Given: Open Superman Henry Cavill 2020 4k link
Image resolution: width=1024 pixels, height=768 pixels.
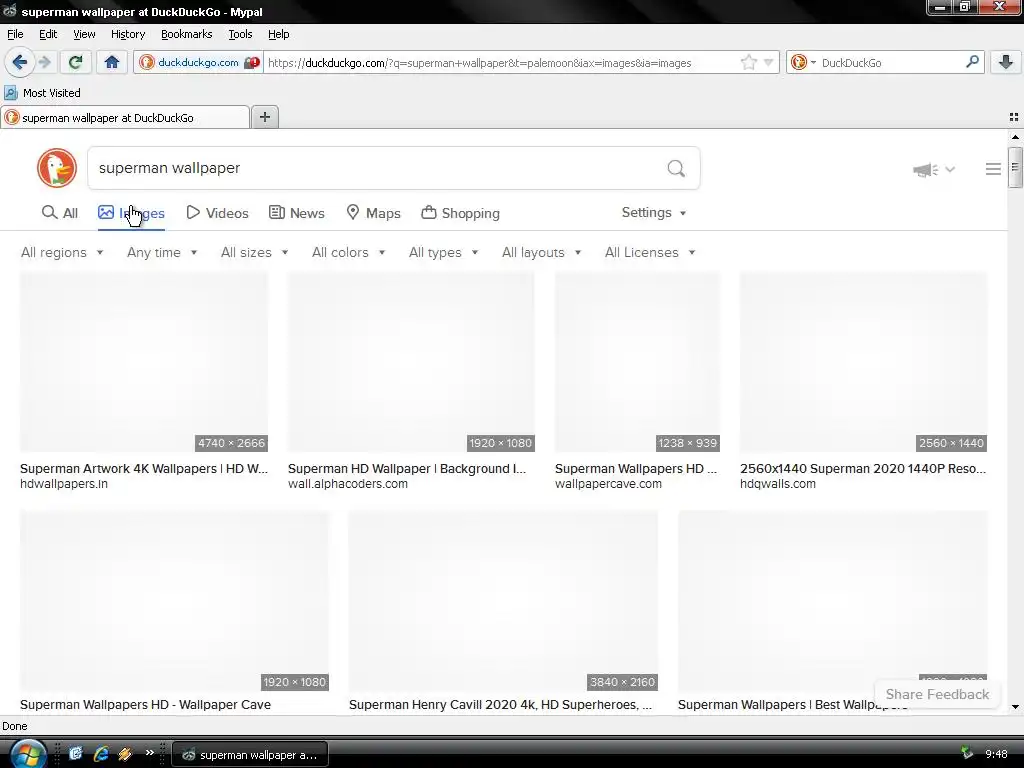Looking at the screenshot, I should [x=500, y=705].
